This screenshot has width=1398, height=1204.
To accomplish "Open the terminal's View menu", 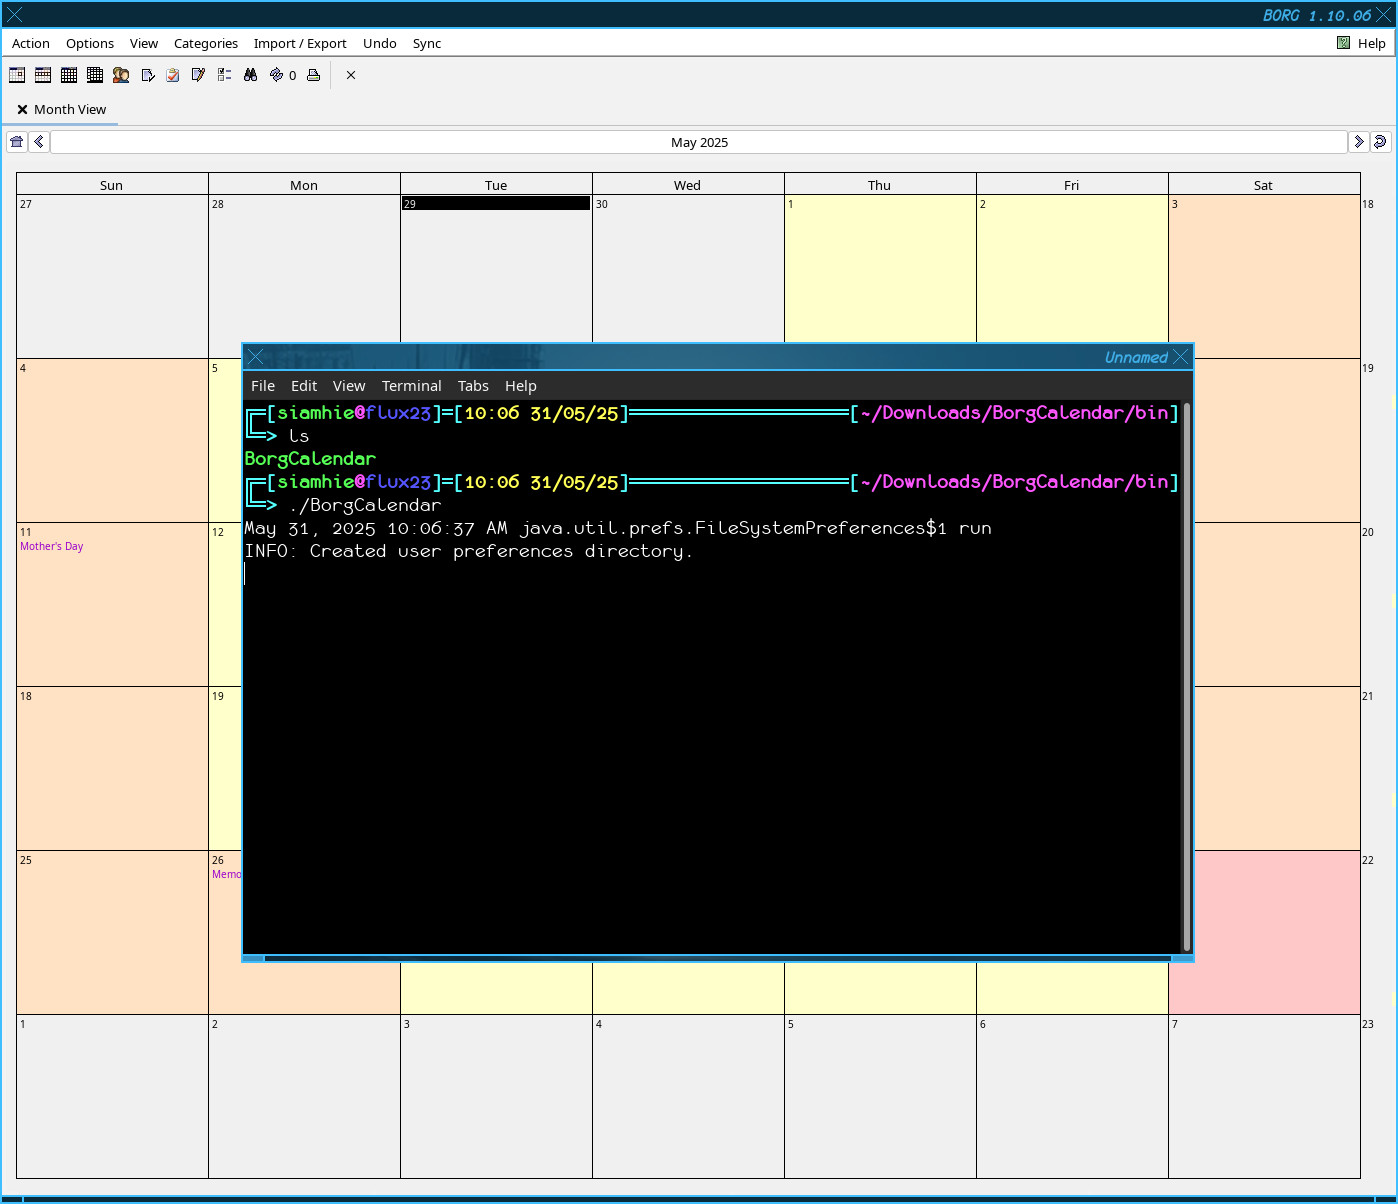I will tap(349, 386).
